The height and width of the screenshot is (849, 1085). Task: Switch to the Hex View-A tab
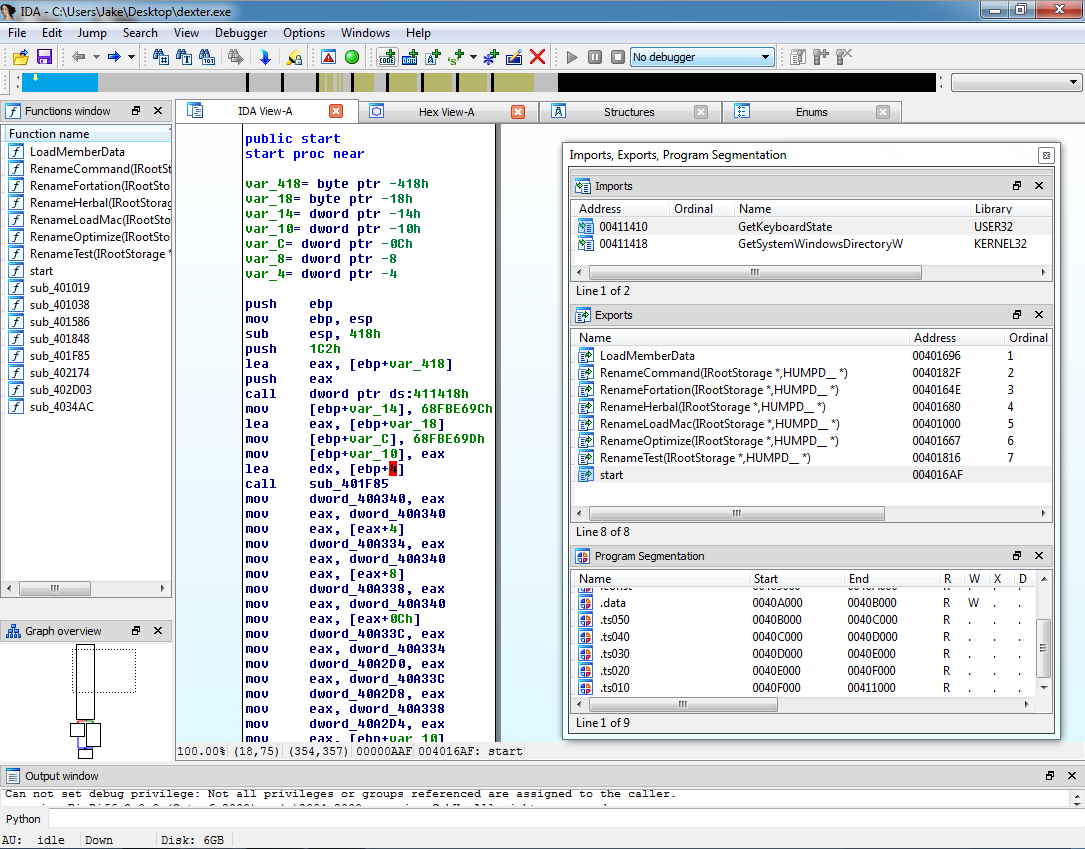pos(445,112)
